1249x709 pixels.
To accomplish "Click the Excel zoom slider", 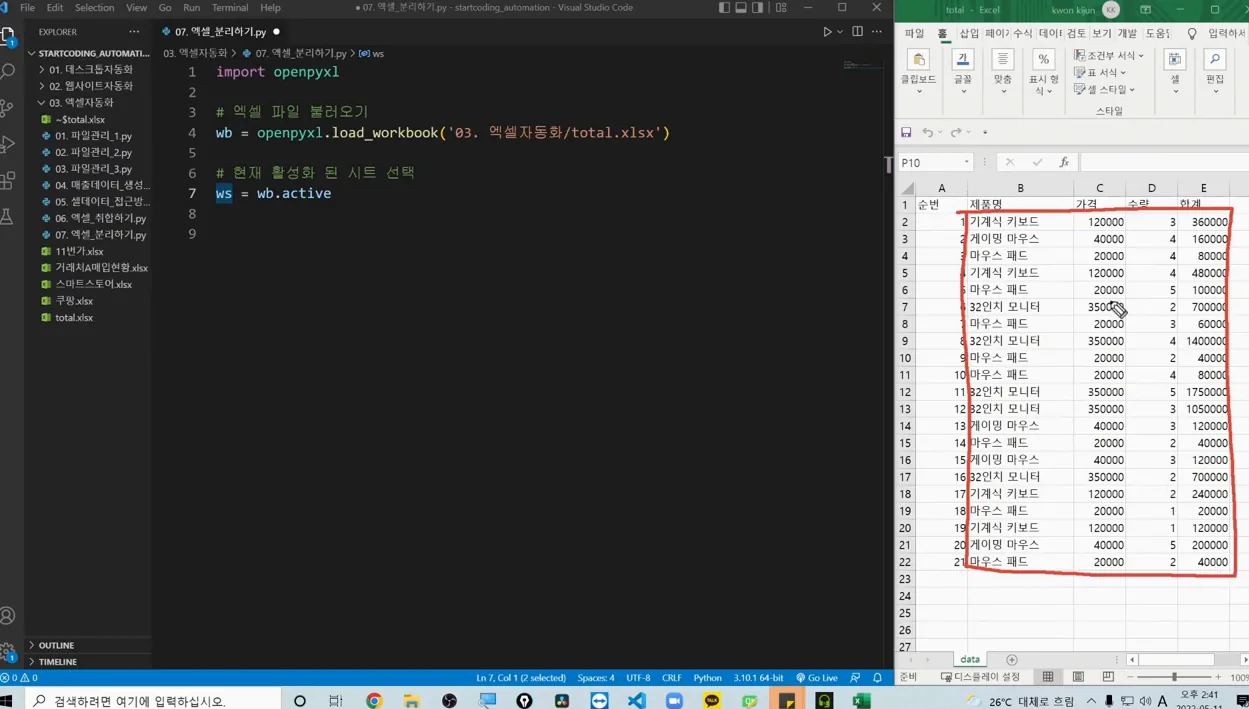I will tap(1174, 677).
